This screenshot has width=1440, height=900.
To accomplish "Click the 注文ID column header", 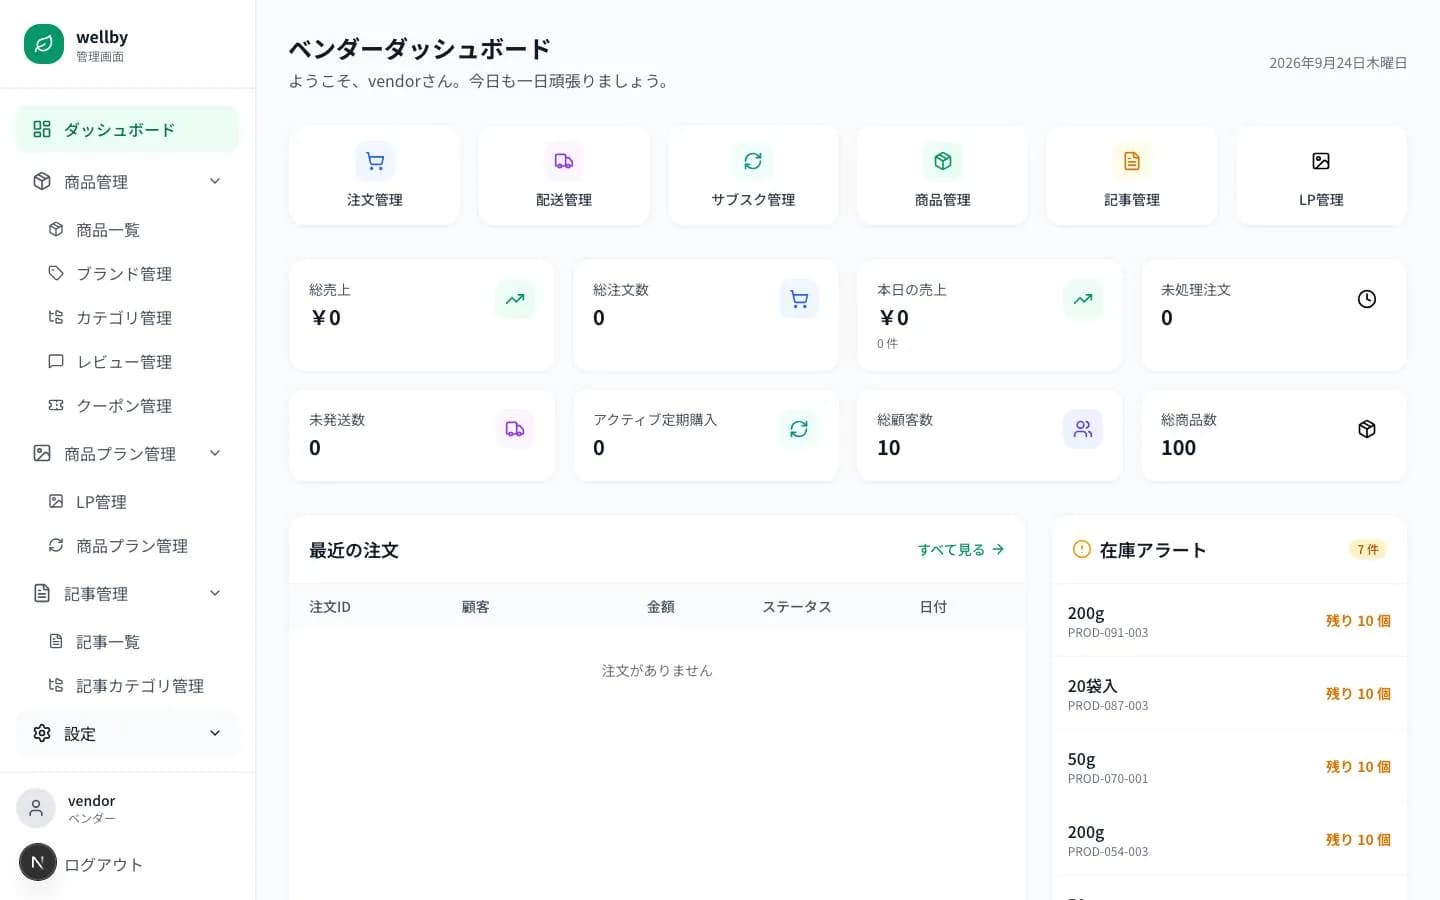I will tap(330, 607).
